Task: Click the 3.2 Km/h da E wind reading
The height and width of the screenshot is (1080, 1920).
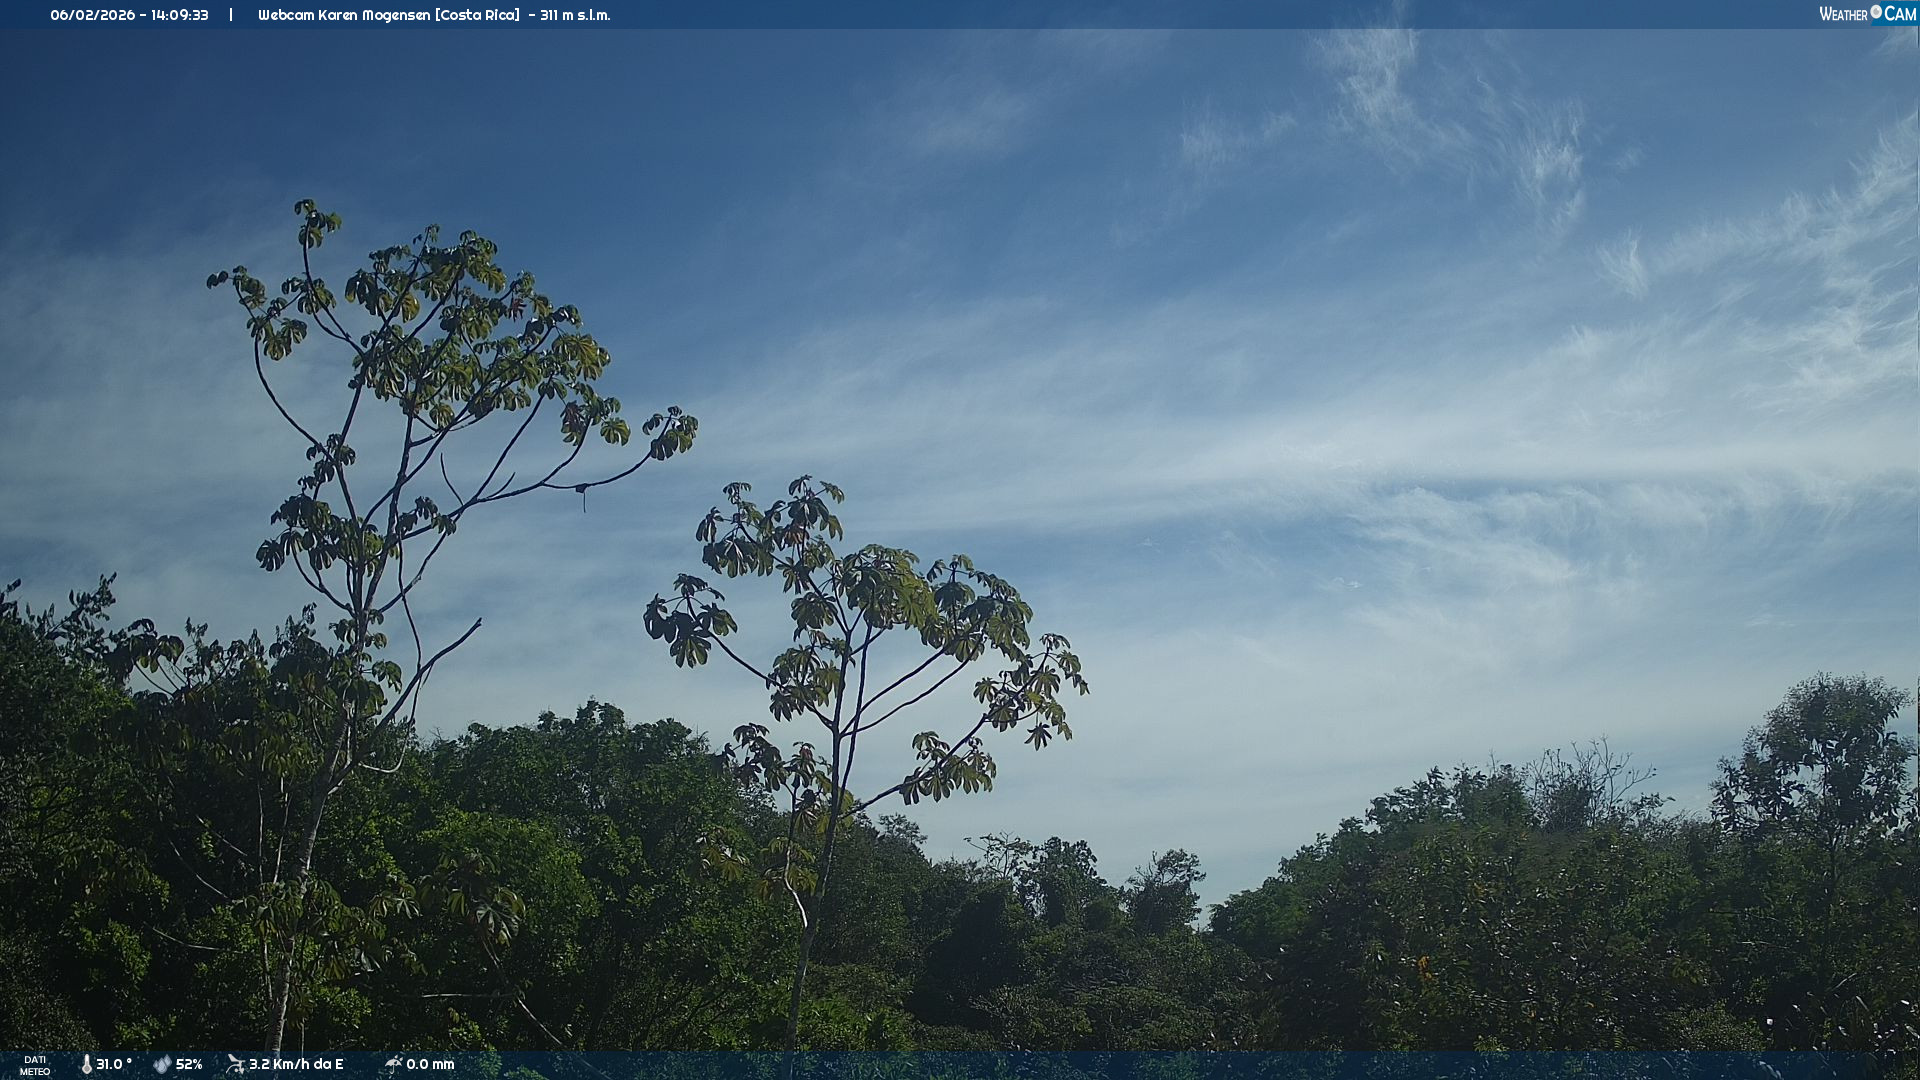Action: (296, 1064)
